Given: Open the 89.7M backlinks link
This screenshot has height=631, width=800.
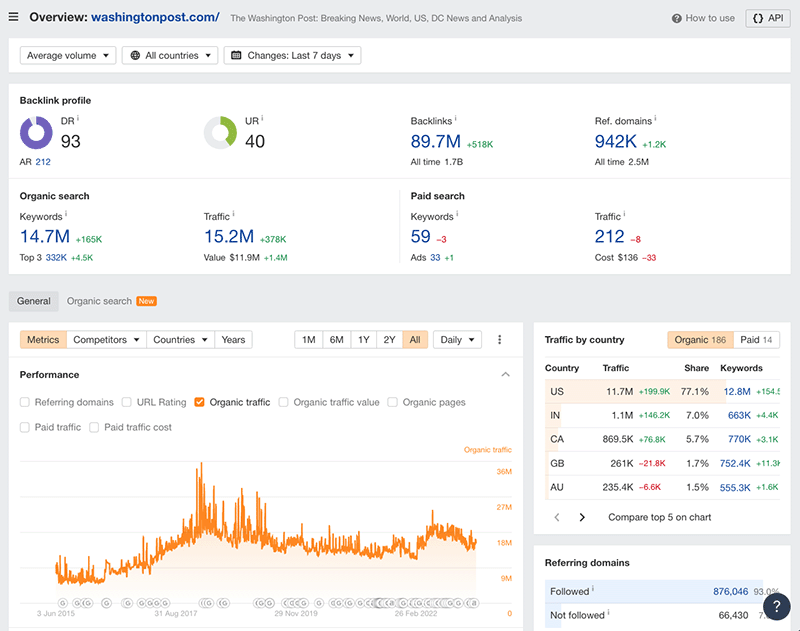Looking at the screenshot, I should (x=435, y=141).
